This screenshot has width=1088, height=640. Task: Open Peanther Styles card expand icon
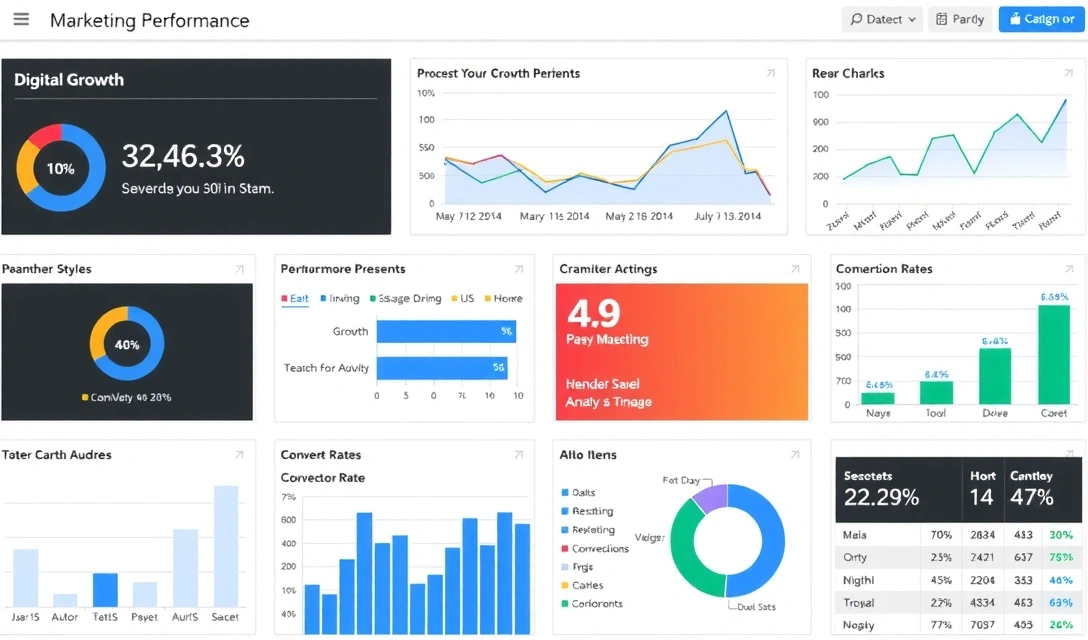coord(239,269)
